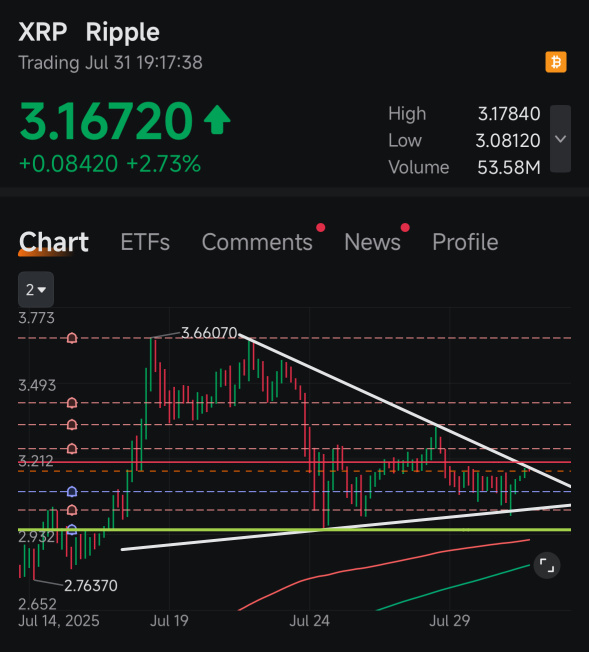Viewport: 589px width, 652px height.
Task: Select the topmost red alert bell
Action: coord(72,338)
